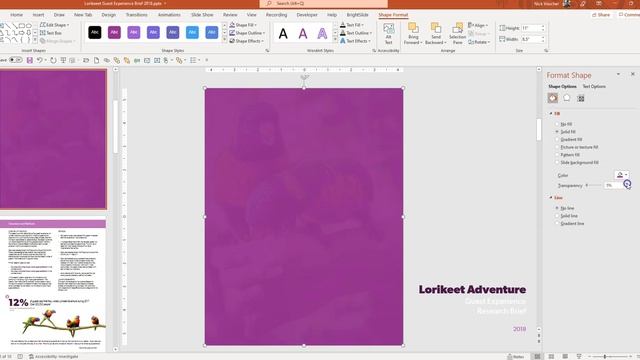The width and height of the screenshot is (640, 360).
Task: Click the Redo icon
Action: tap(53, 60)
